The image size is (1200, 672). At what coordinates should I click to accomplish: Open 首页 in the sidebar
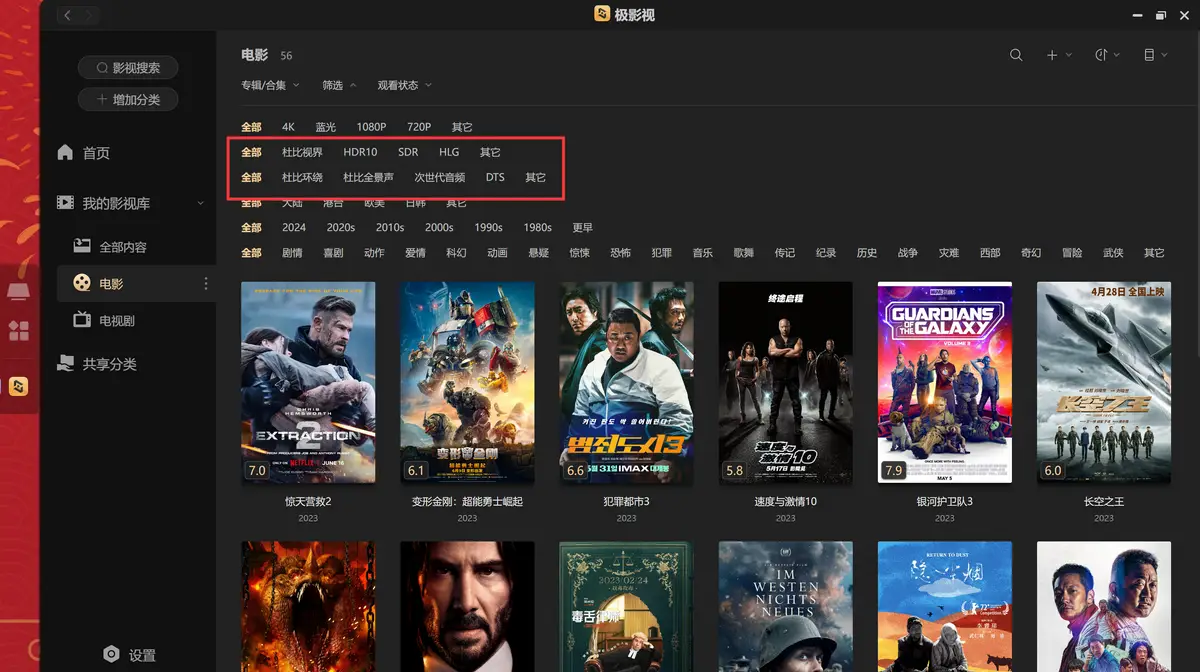(x=96, y=153)
